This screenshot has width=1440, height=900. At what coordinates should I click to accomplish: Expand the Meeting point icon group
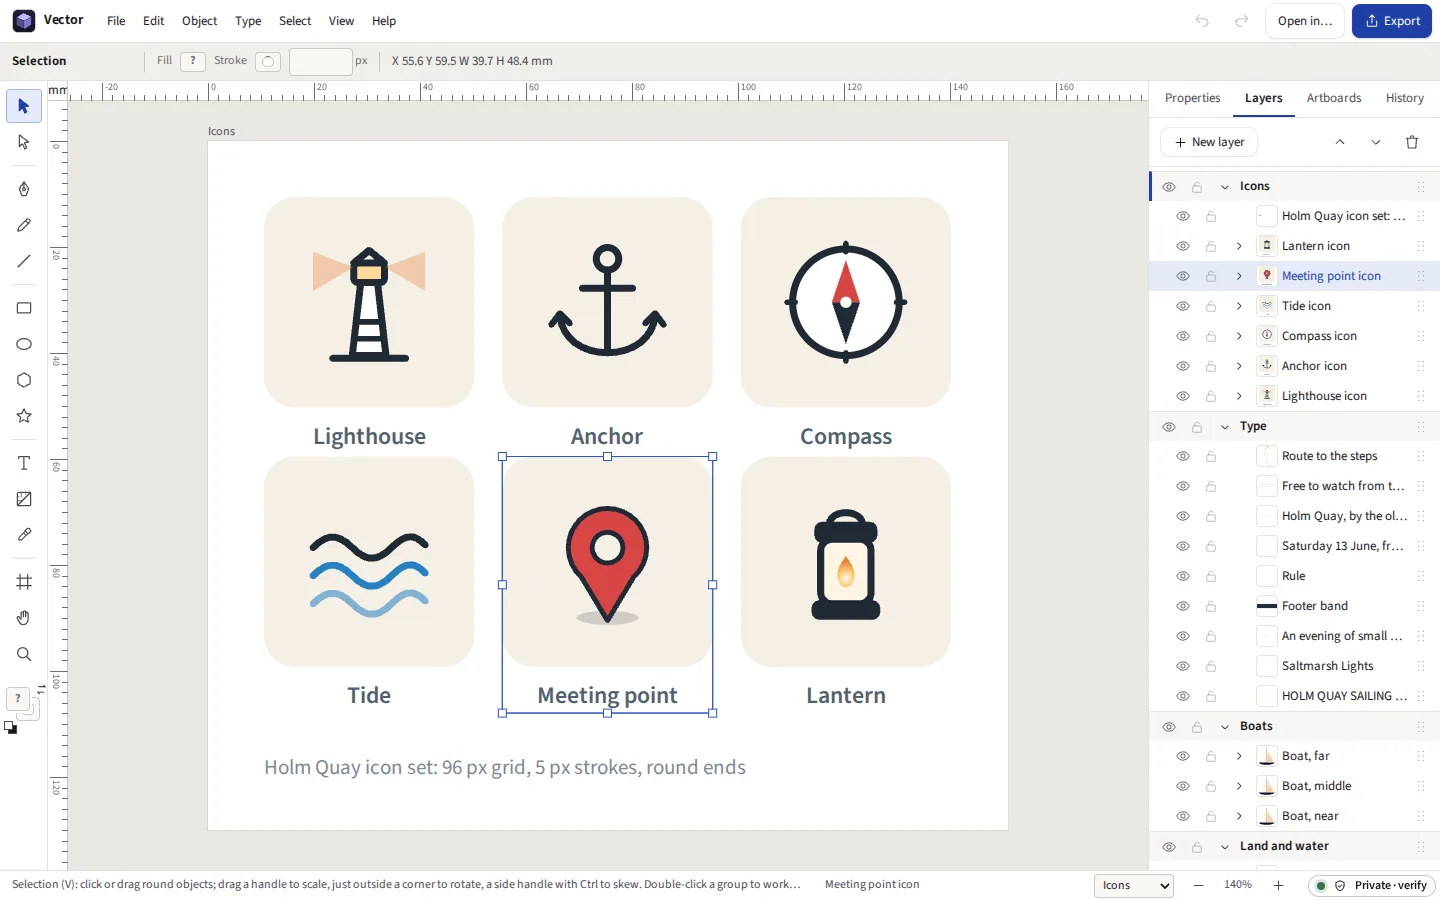point(1238,276)
